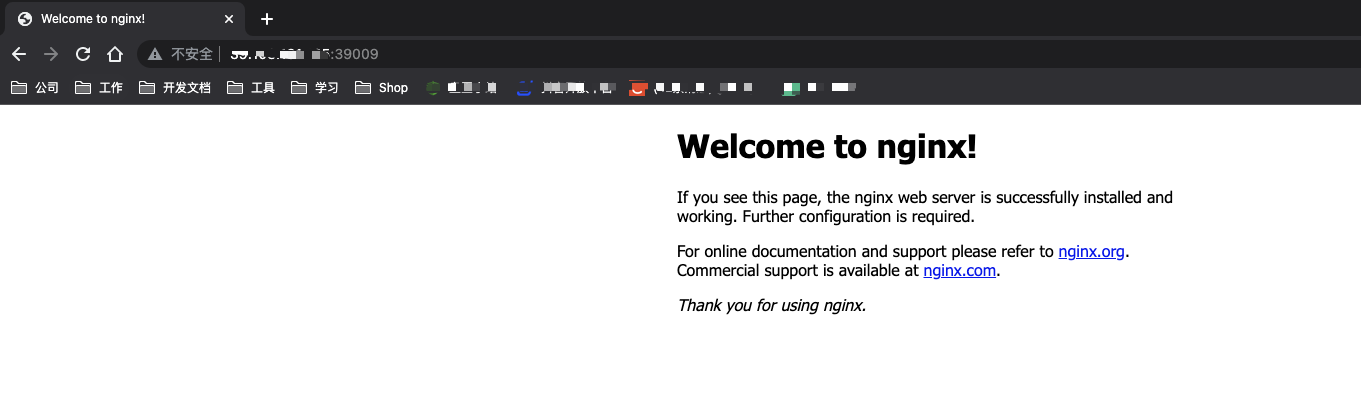1361x405 pixels.
Task: Open the 开发文档 bookmarks folder
Action: click(175, 88)
